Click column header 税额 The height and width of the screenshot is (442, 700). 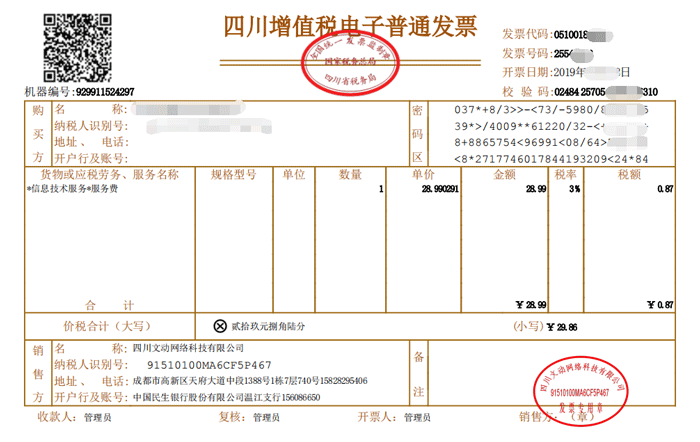click(629, 175)
